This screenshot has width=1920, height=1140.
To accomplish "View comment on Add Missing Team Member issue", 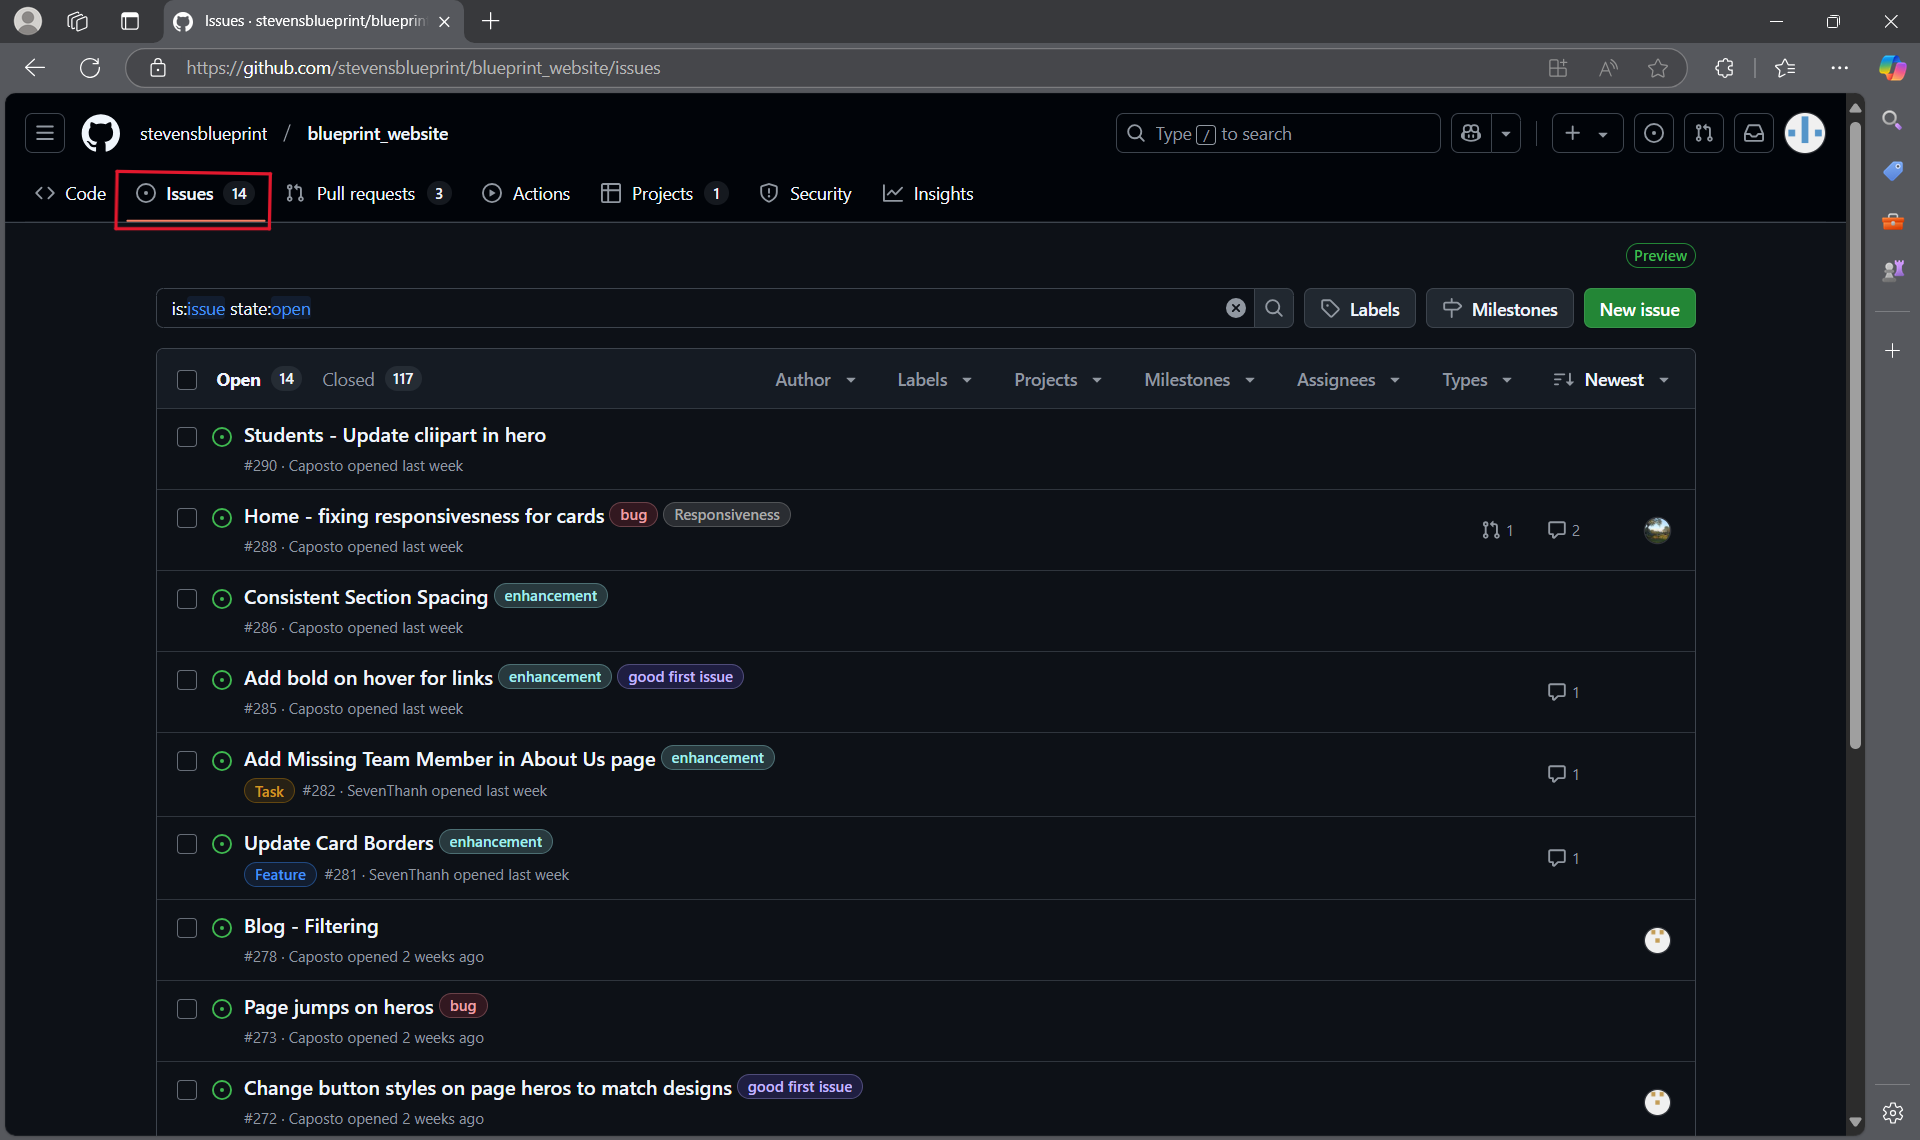I will pos(1564,774).
